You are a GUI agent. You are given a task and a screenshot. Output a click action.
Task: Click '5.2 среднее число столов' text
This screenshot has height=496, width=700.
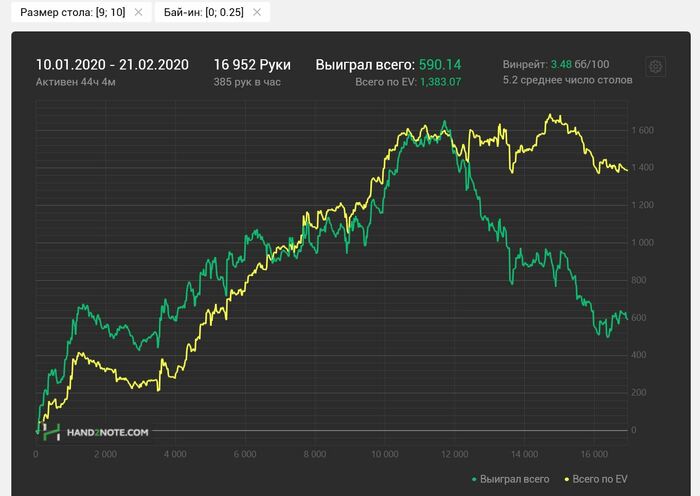[567, 80]
